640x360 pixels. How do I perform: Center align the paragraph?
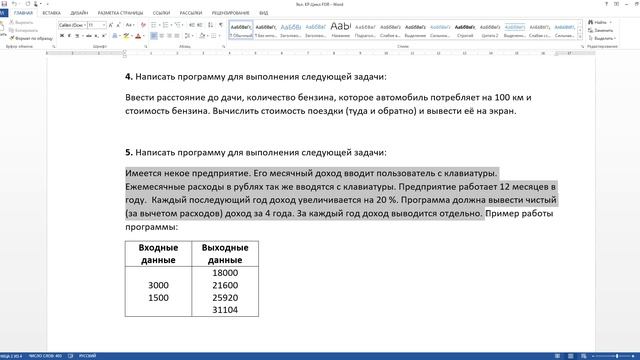[162, 36]
